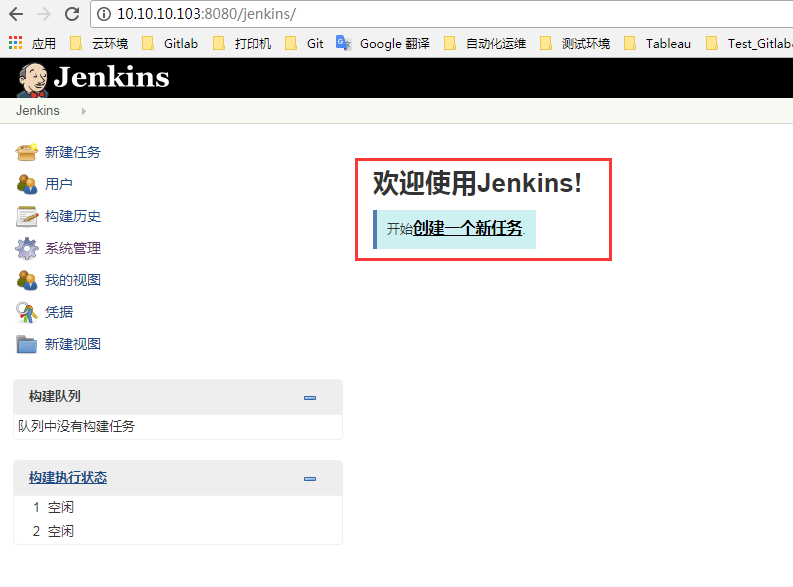Open the Tableau bookmark folder

(657, 43)
